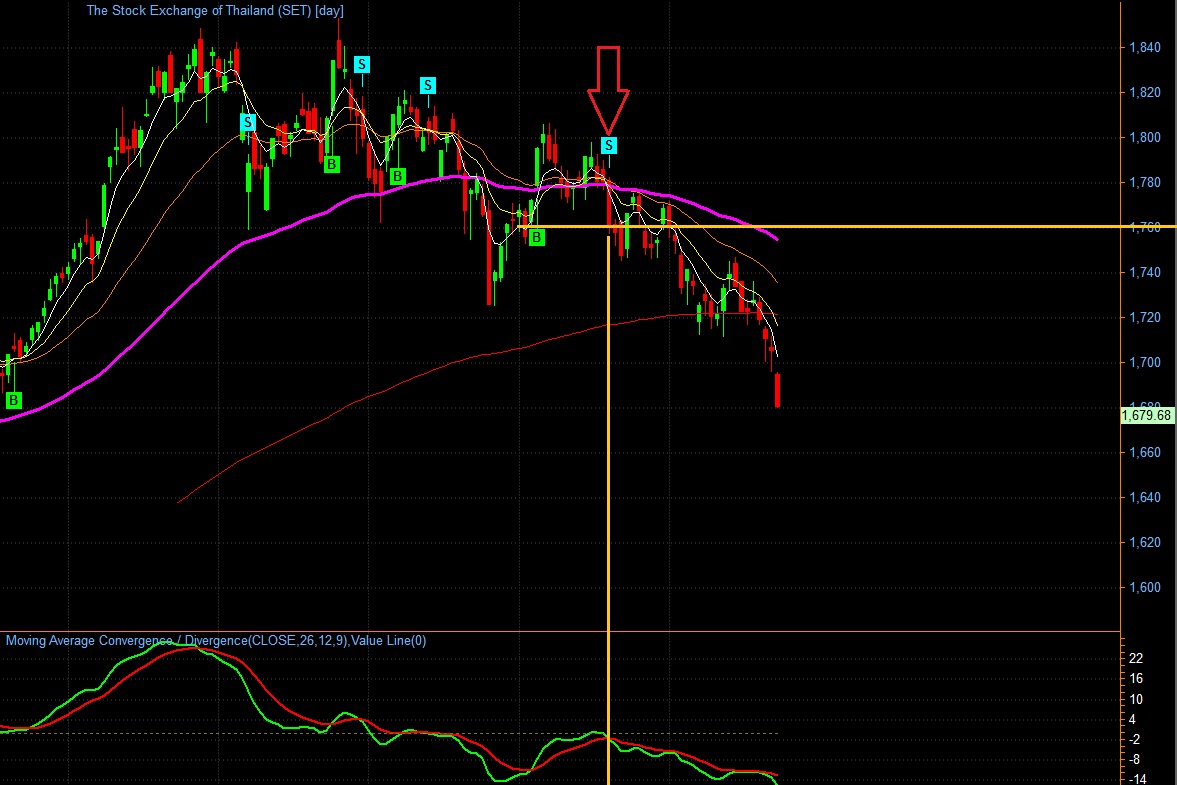Select the large red down arrow annotation
This screenshot has height=785, width=1177.
[608, 91]
